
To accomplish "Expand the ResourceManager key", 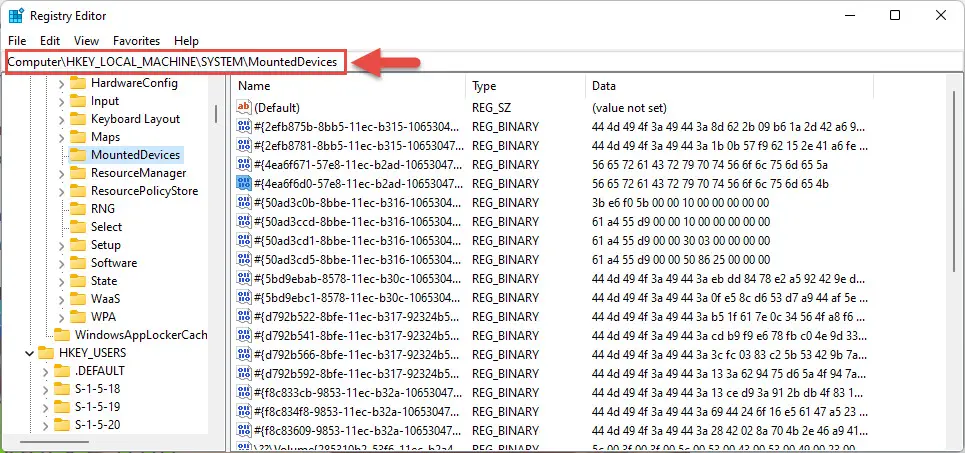I will 61,174.
